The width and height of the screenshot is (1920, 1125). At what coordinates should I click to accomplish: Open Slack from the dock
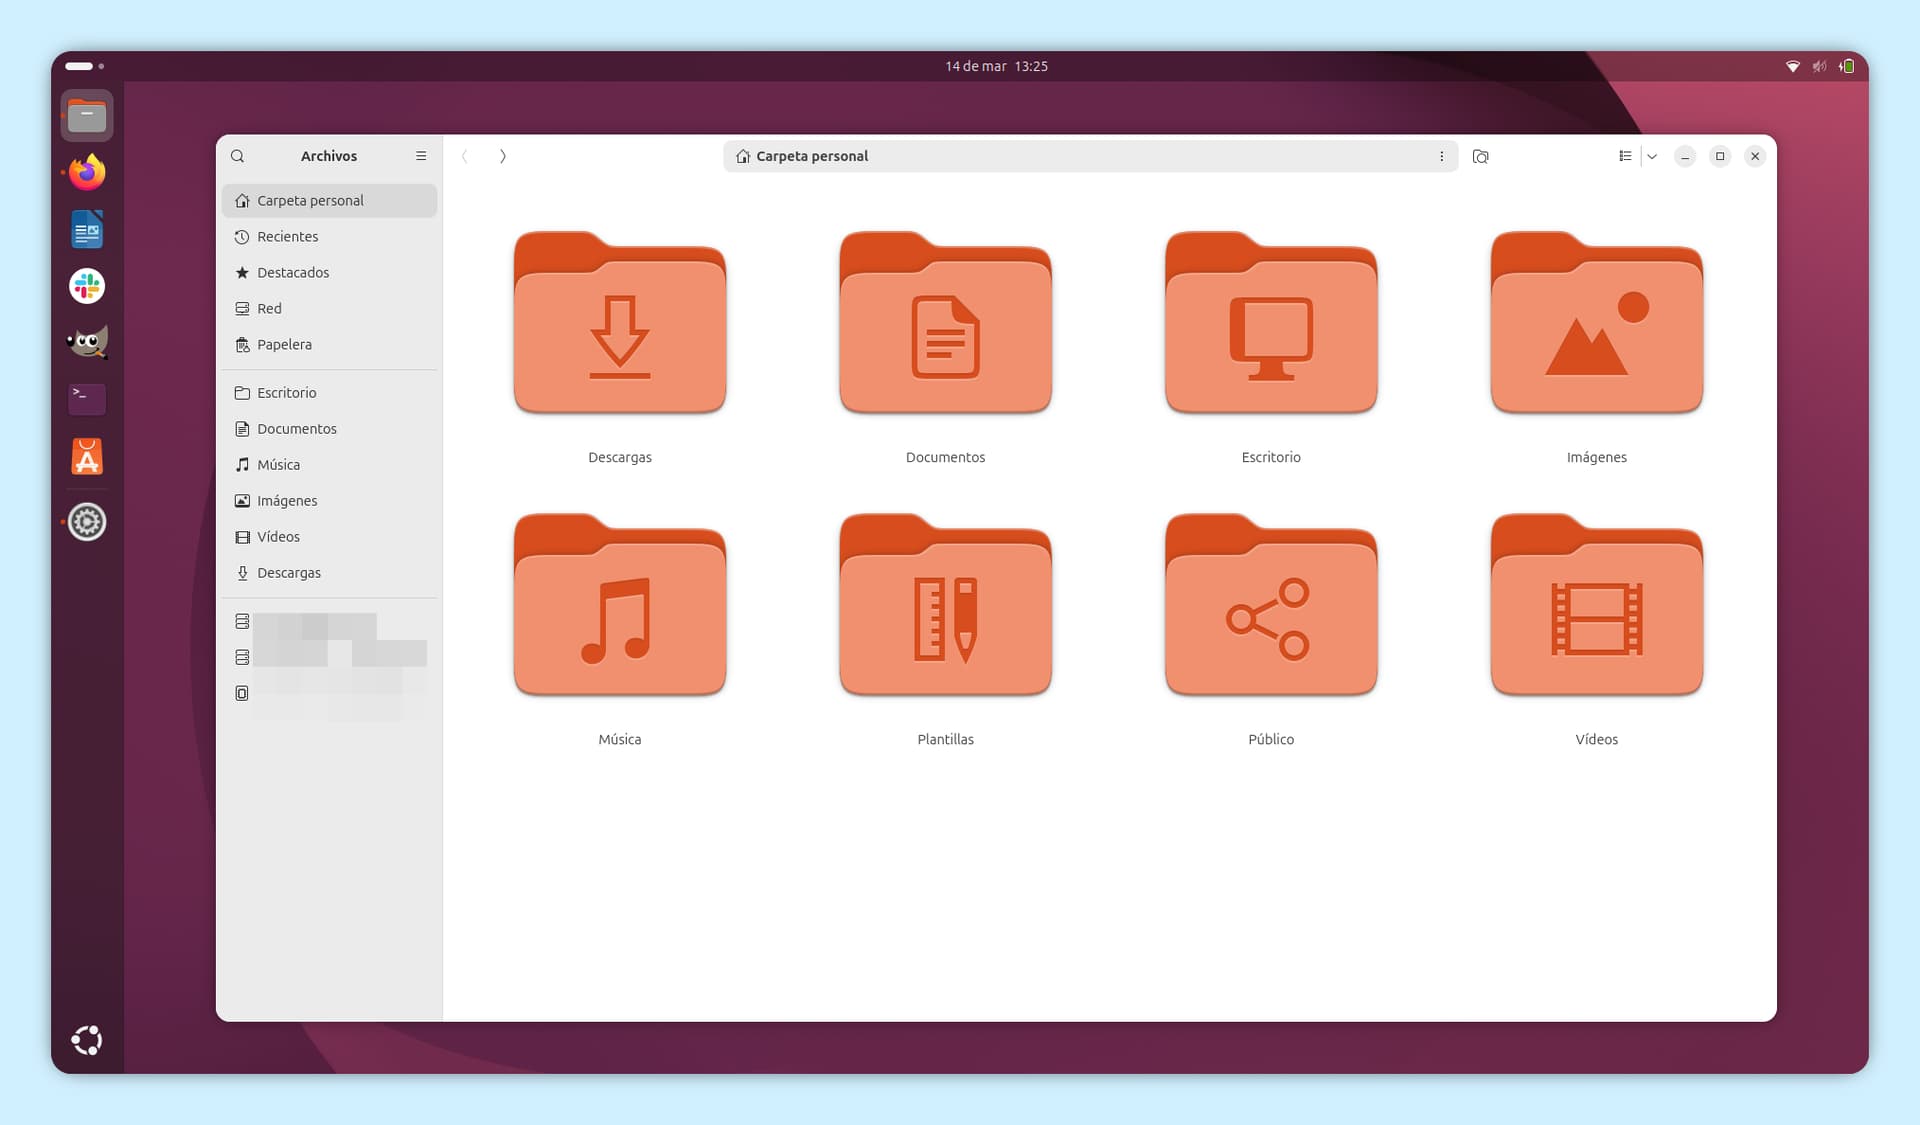[87, 286]
